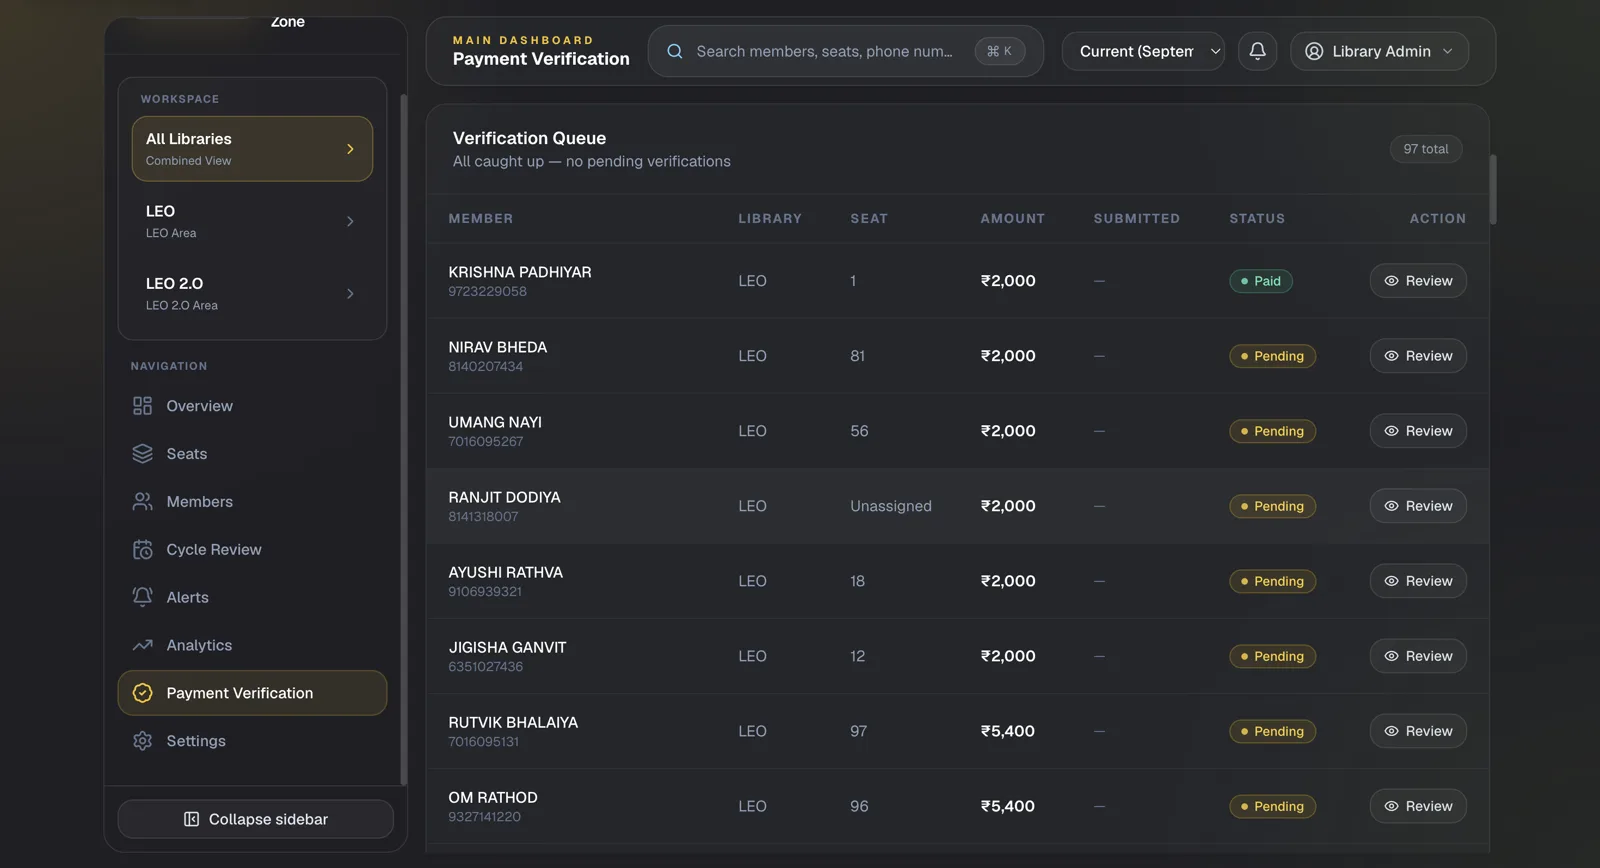Open Overview from the navigation
The width and height of the screenshot is (1600, 868).
[252, 406]
